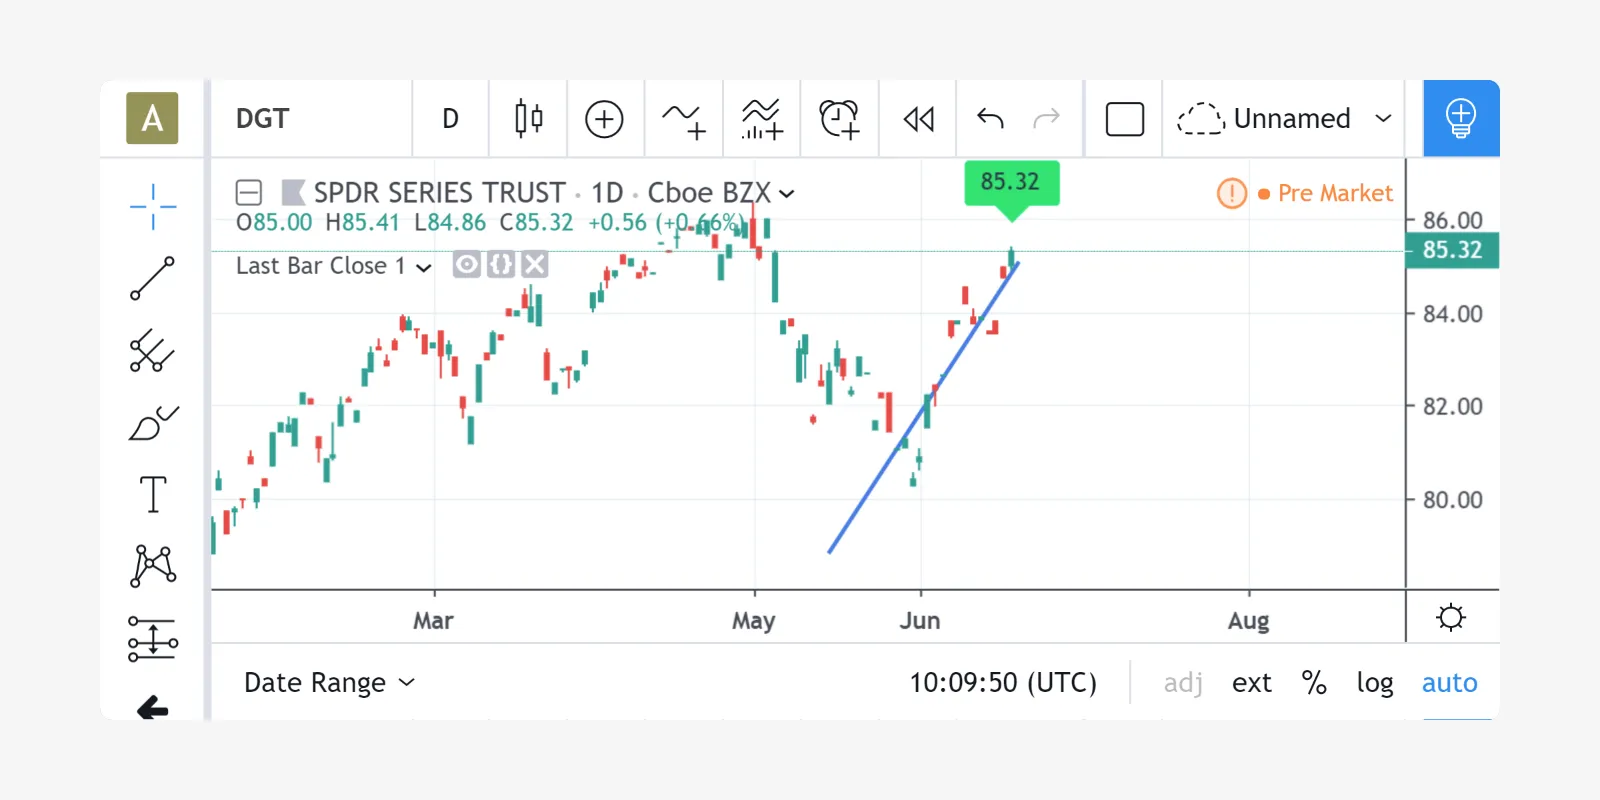The height and width of the screenshot is (800, 1600).
Task: Start bar replay with rewind icon
Action: point(918,119)
